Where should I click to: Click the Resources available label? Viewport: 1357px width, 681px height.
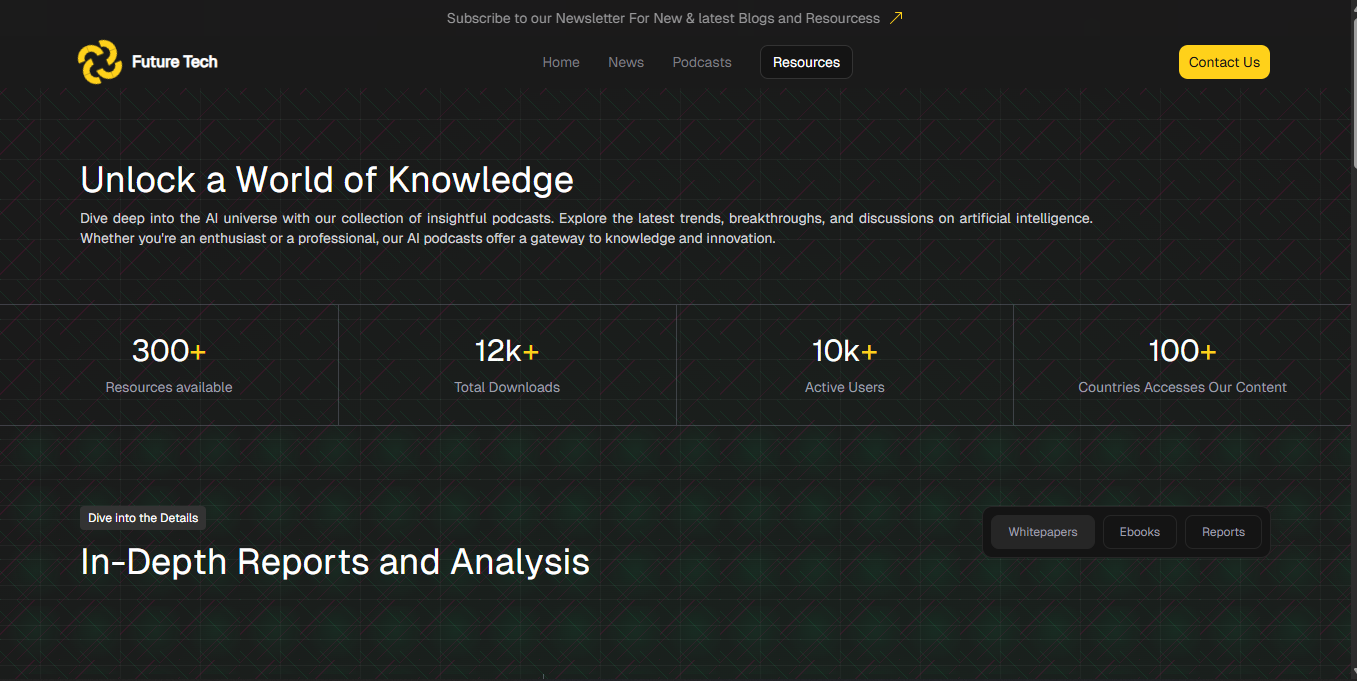[169, 387]
